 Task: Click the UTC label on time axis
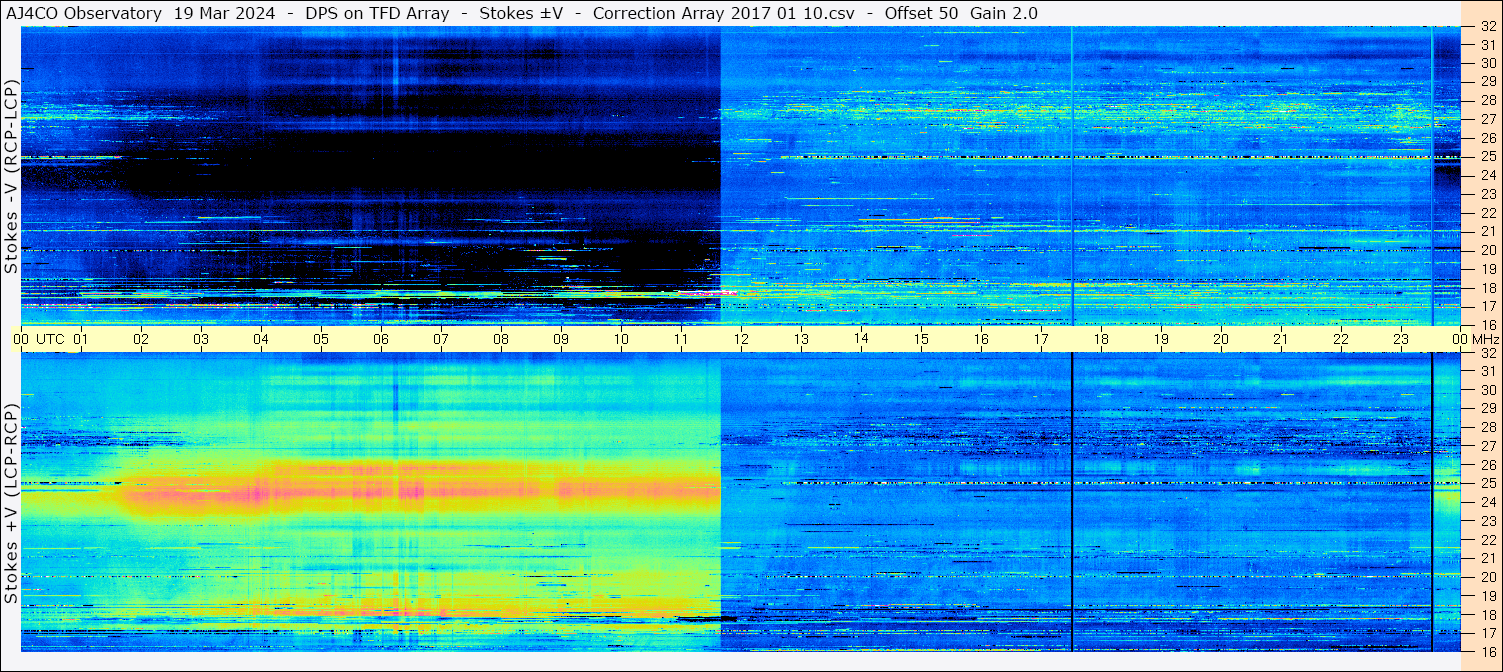click(x=51, y=339)
